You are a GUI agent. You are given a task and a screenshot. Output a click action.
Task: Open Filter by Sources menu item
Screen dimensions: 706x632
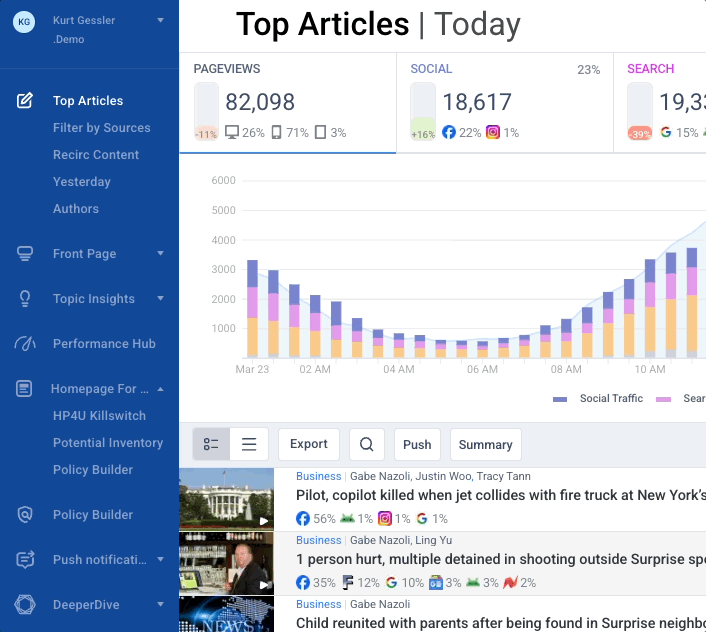(x=101, y=128)
